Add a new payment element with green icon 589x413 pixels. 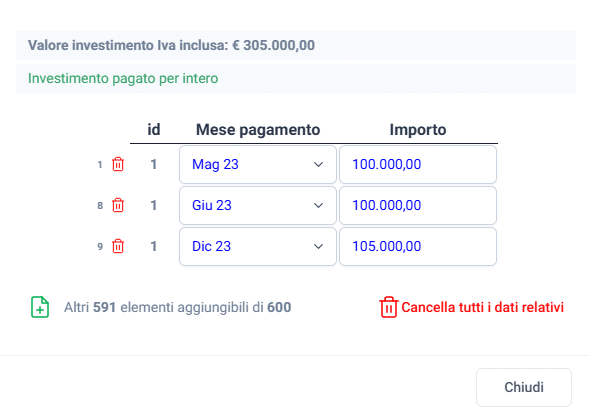(40, 307)
